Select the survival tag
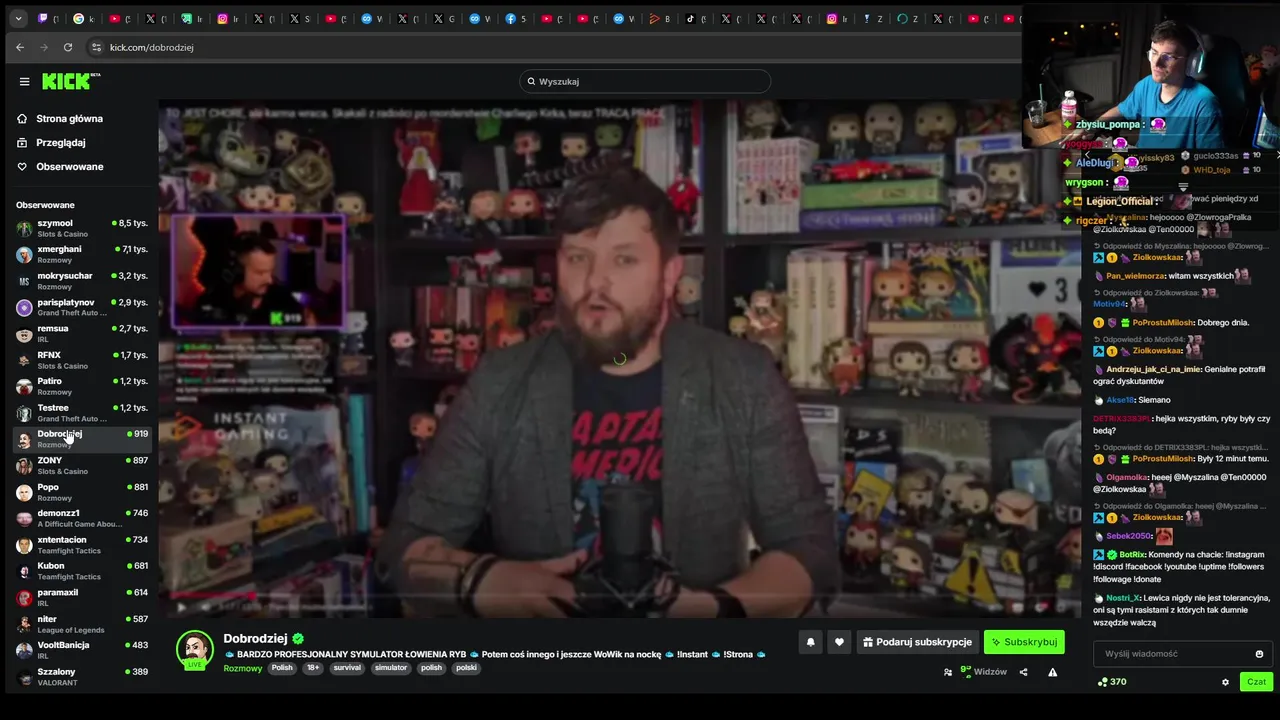The width and height of the screenshot is (1280, 720). (x=347, y=668)
